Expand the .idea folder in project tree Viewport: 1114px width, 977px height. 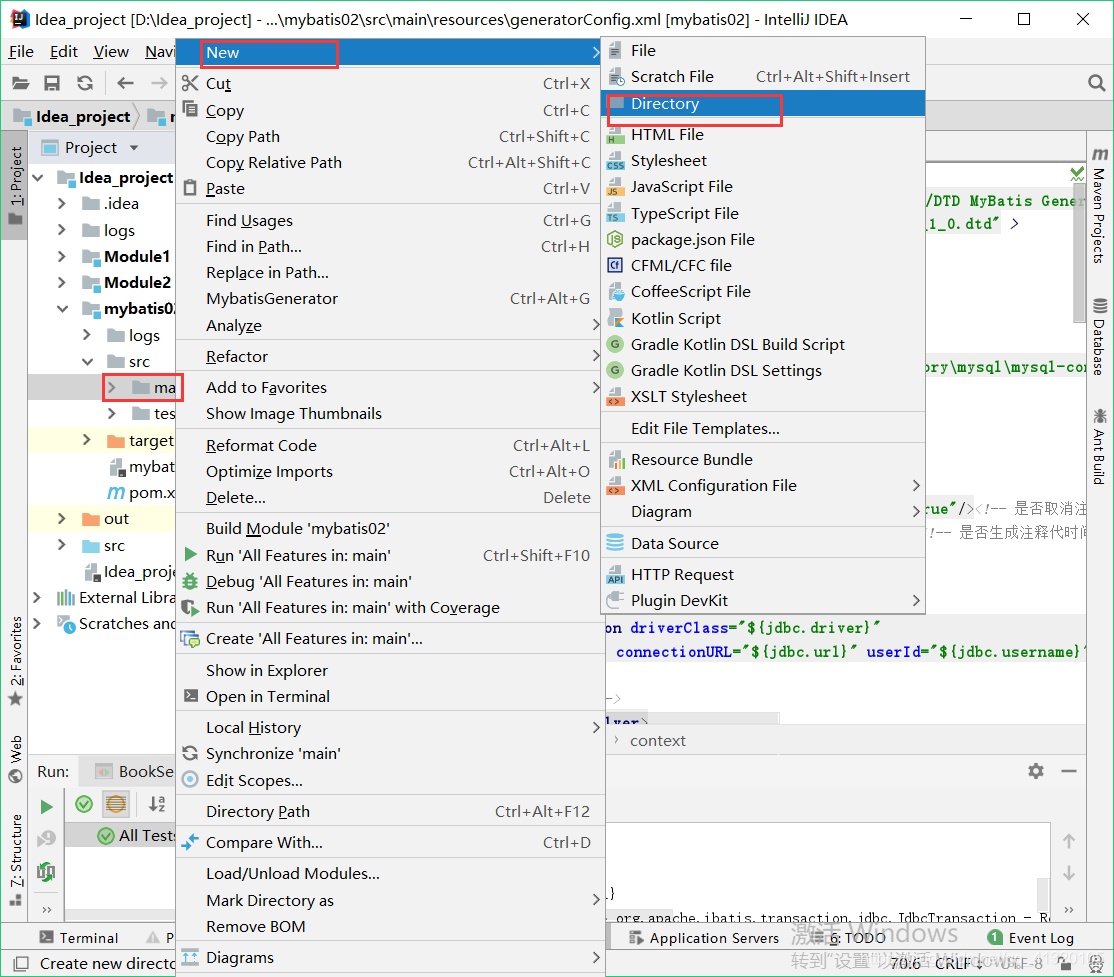[62, 204]
